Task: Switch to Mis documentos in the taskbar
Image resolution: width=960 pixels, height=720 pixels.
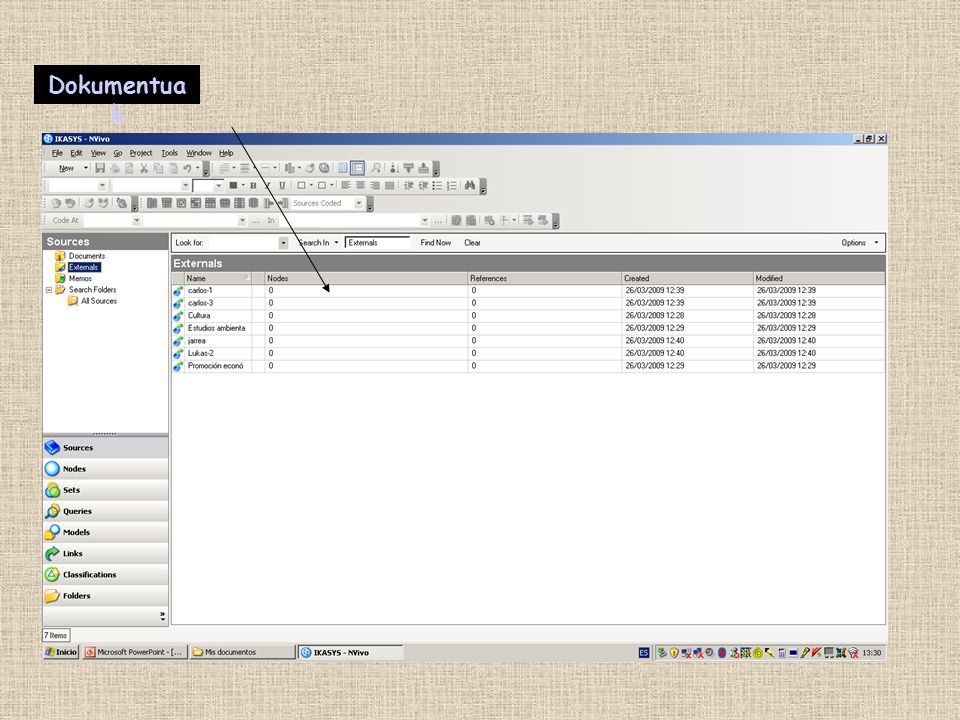Action: [x=242, y=653]
